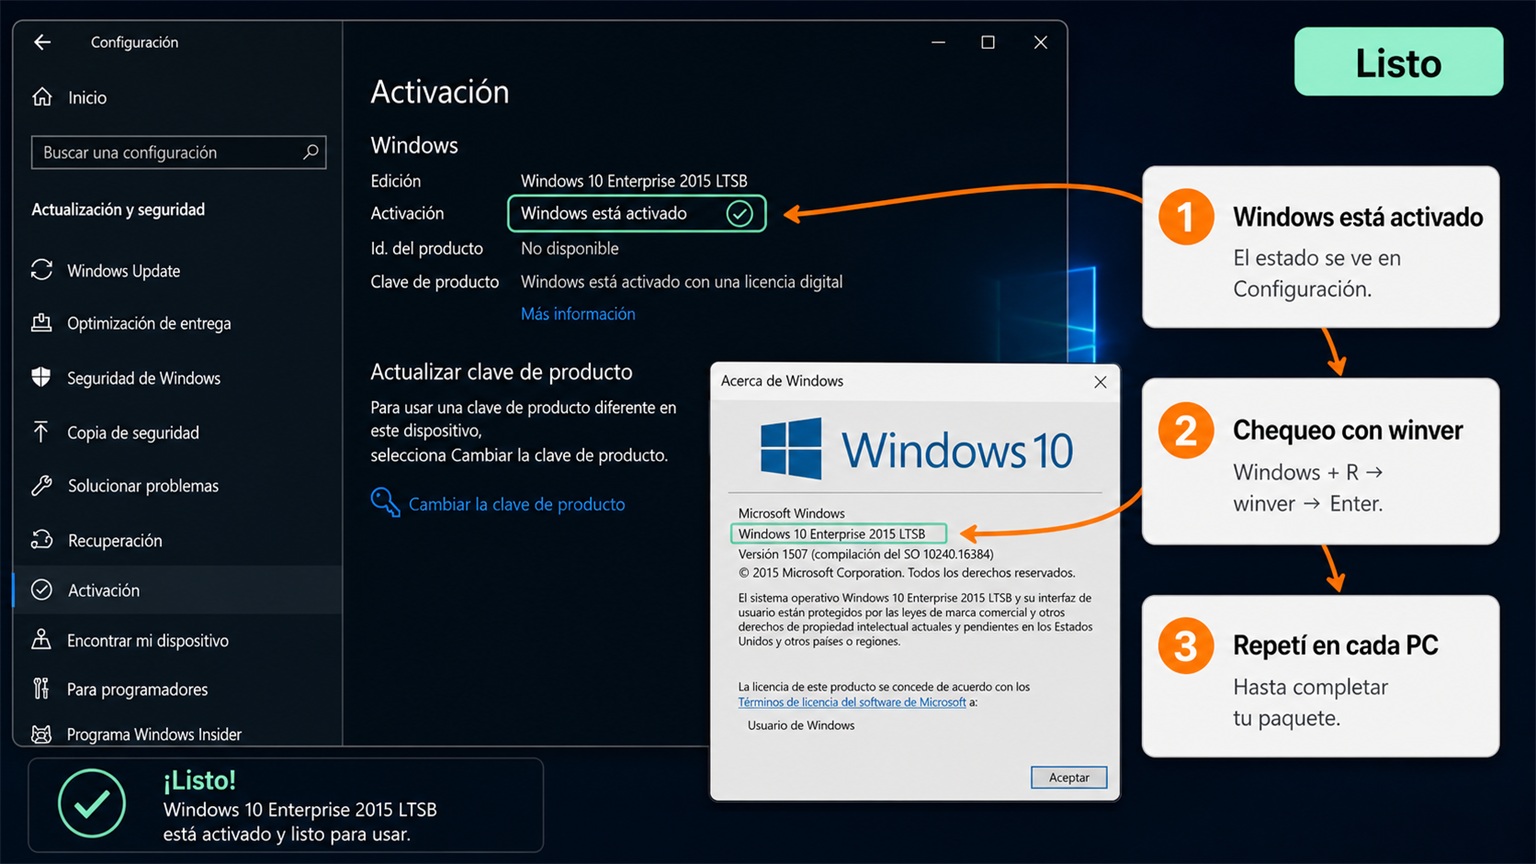This screenshot has height=864, width=1536.
Task: Open the Inicio home icon
Action: pos(42,97)
